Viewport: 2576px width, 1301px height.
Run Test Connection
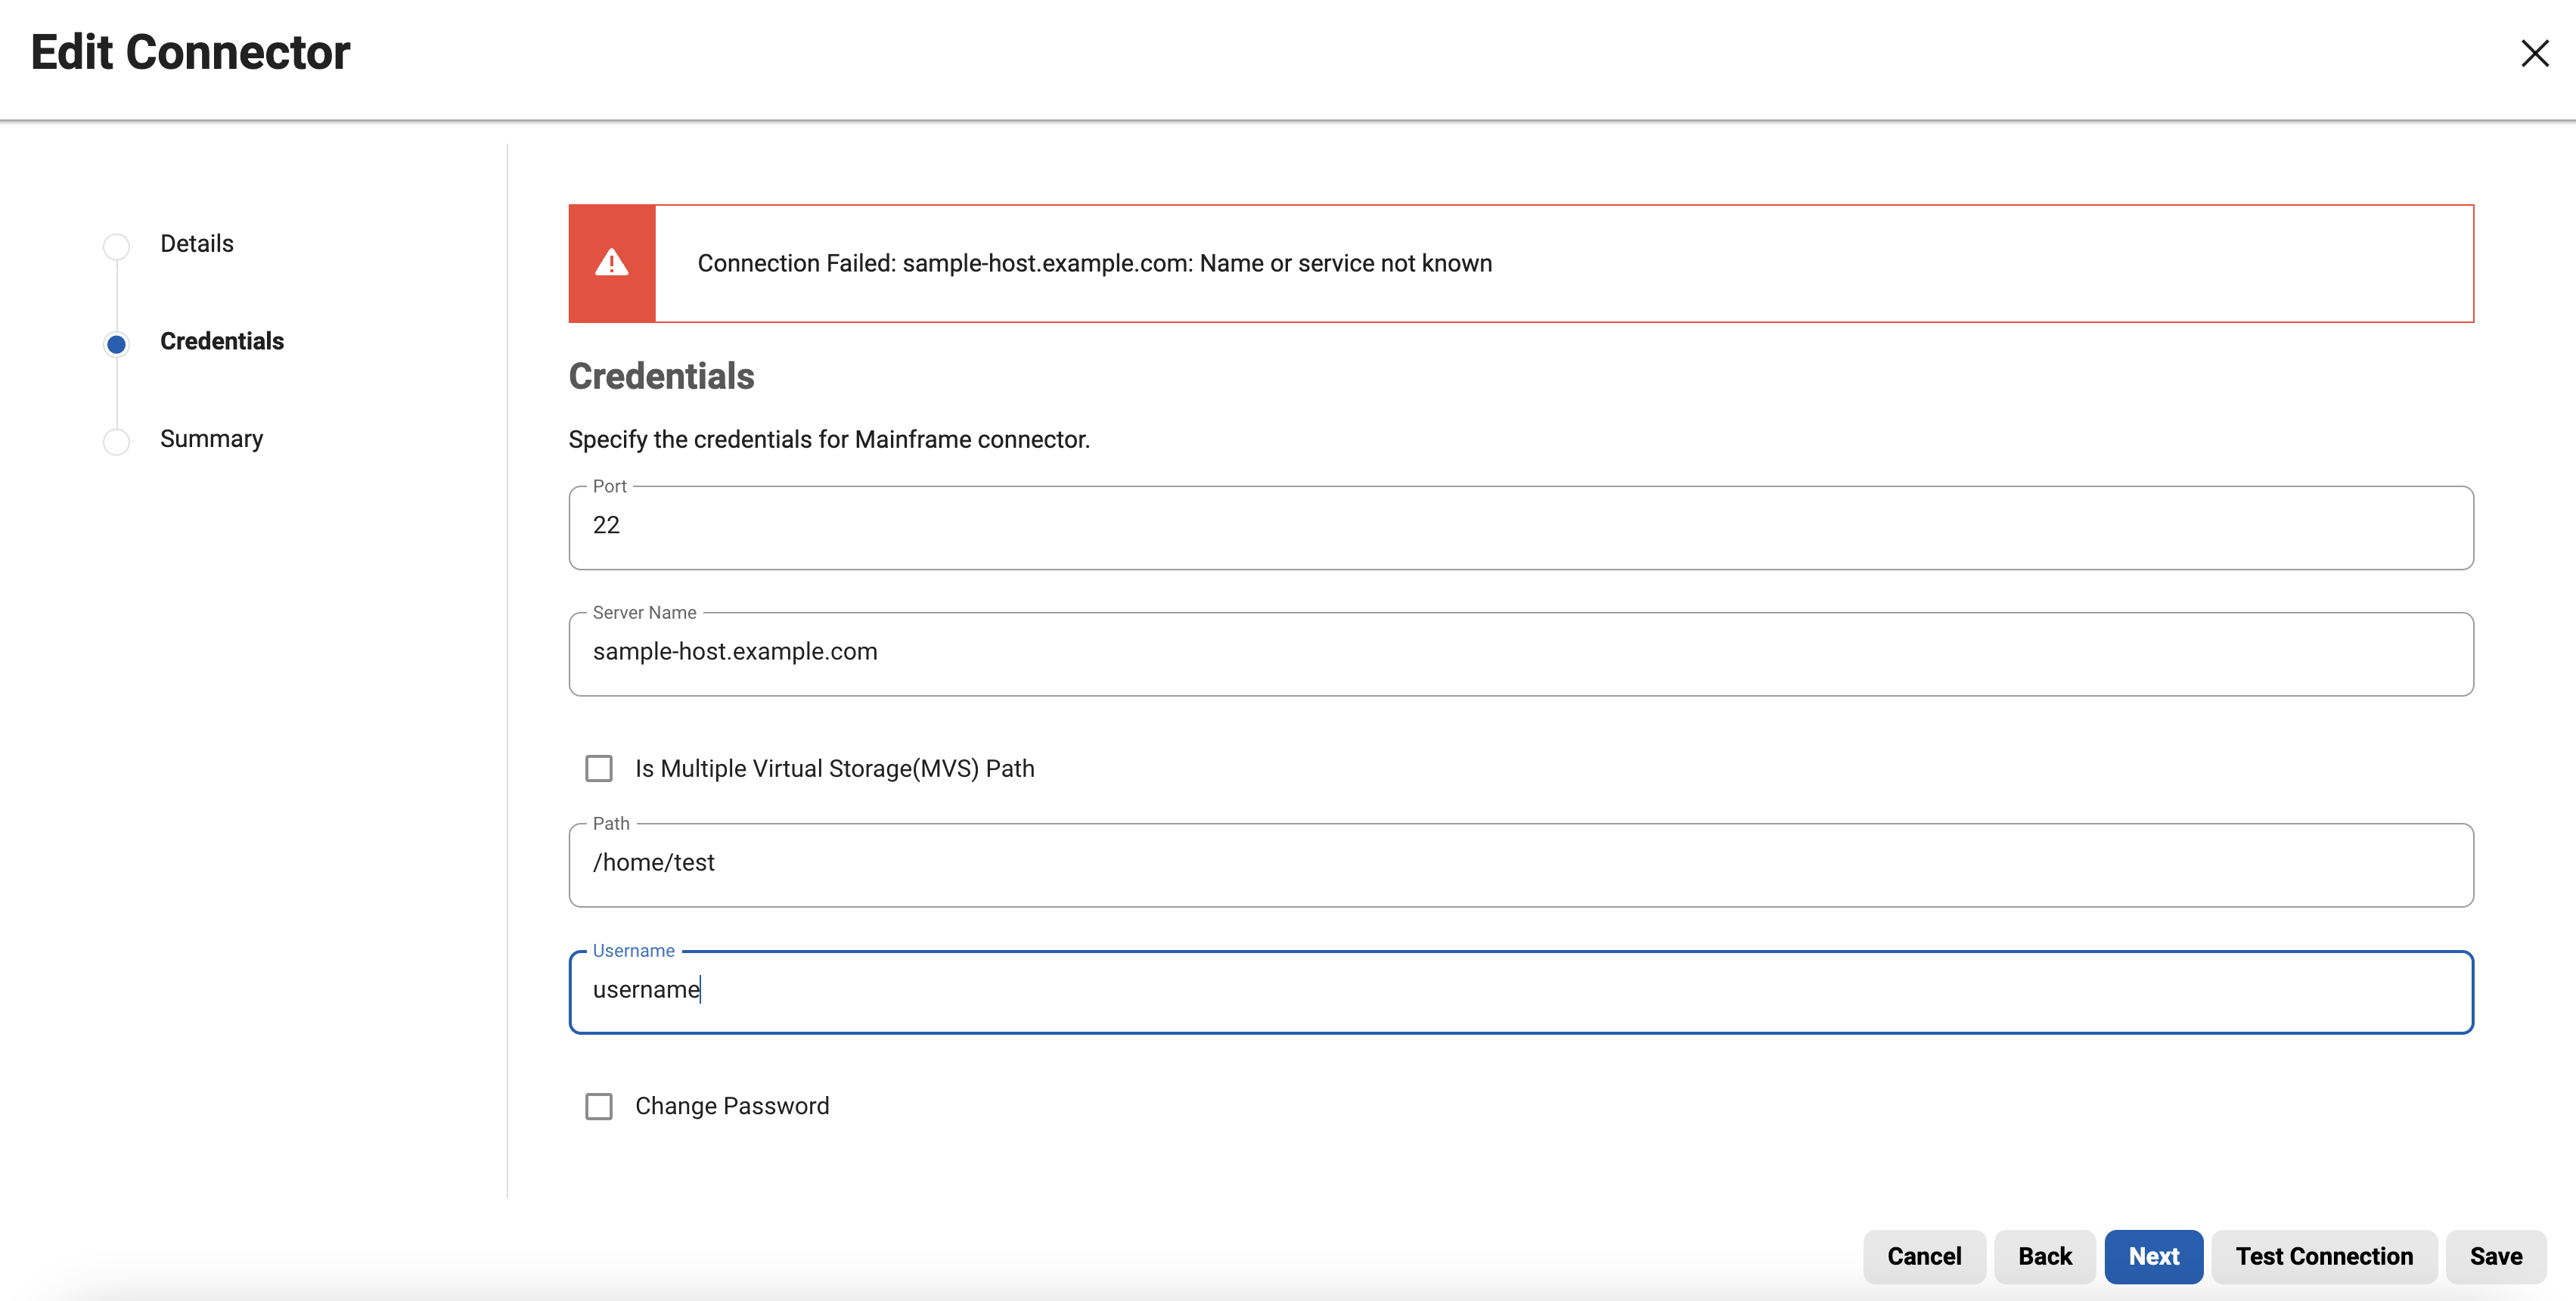2324,1256
